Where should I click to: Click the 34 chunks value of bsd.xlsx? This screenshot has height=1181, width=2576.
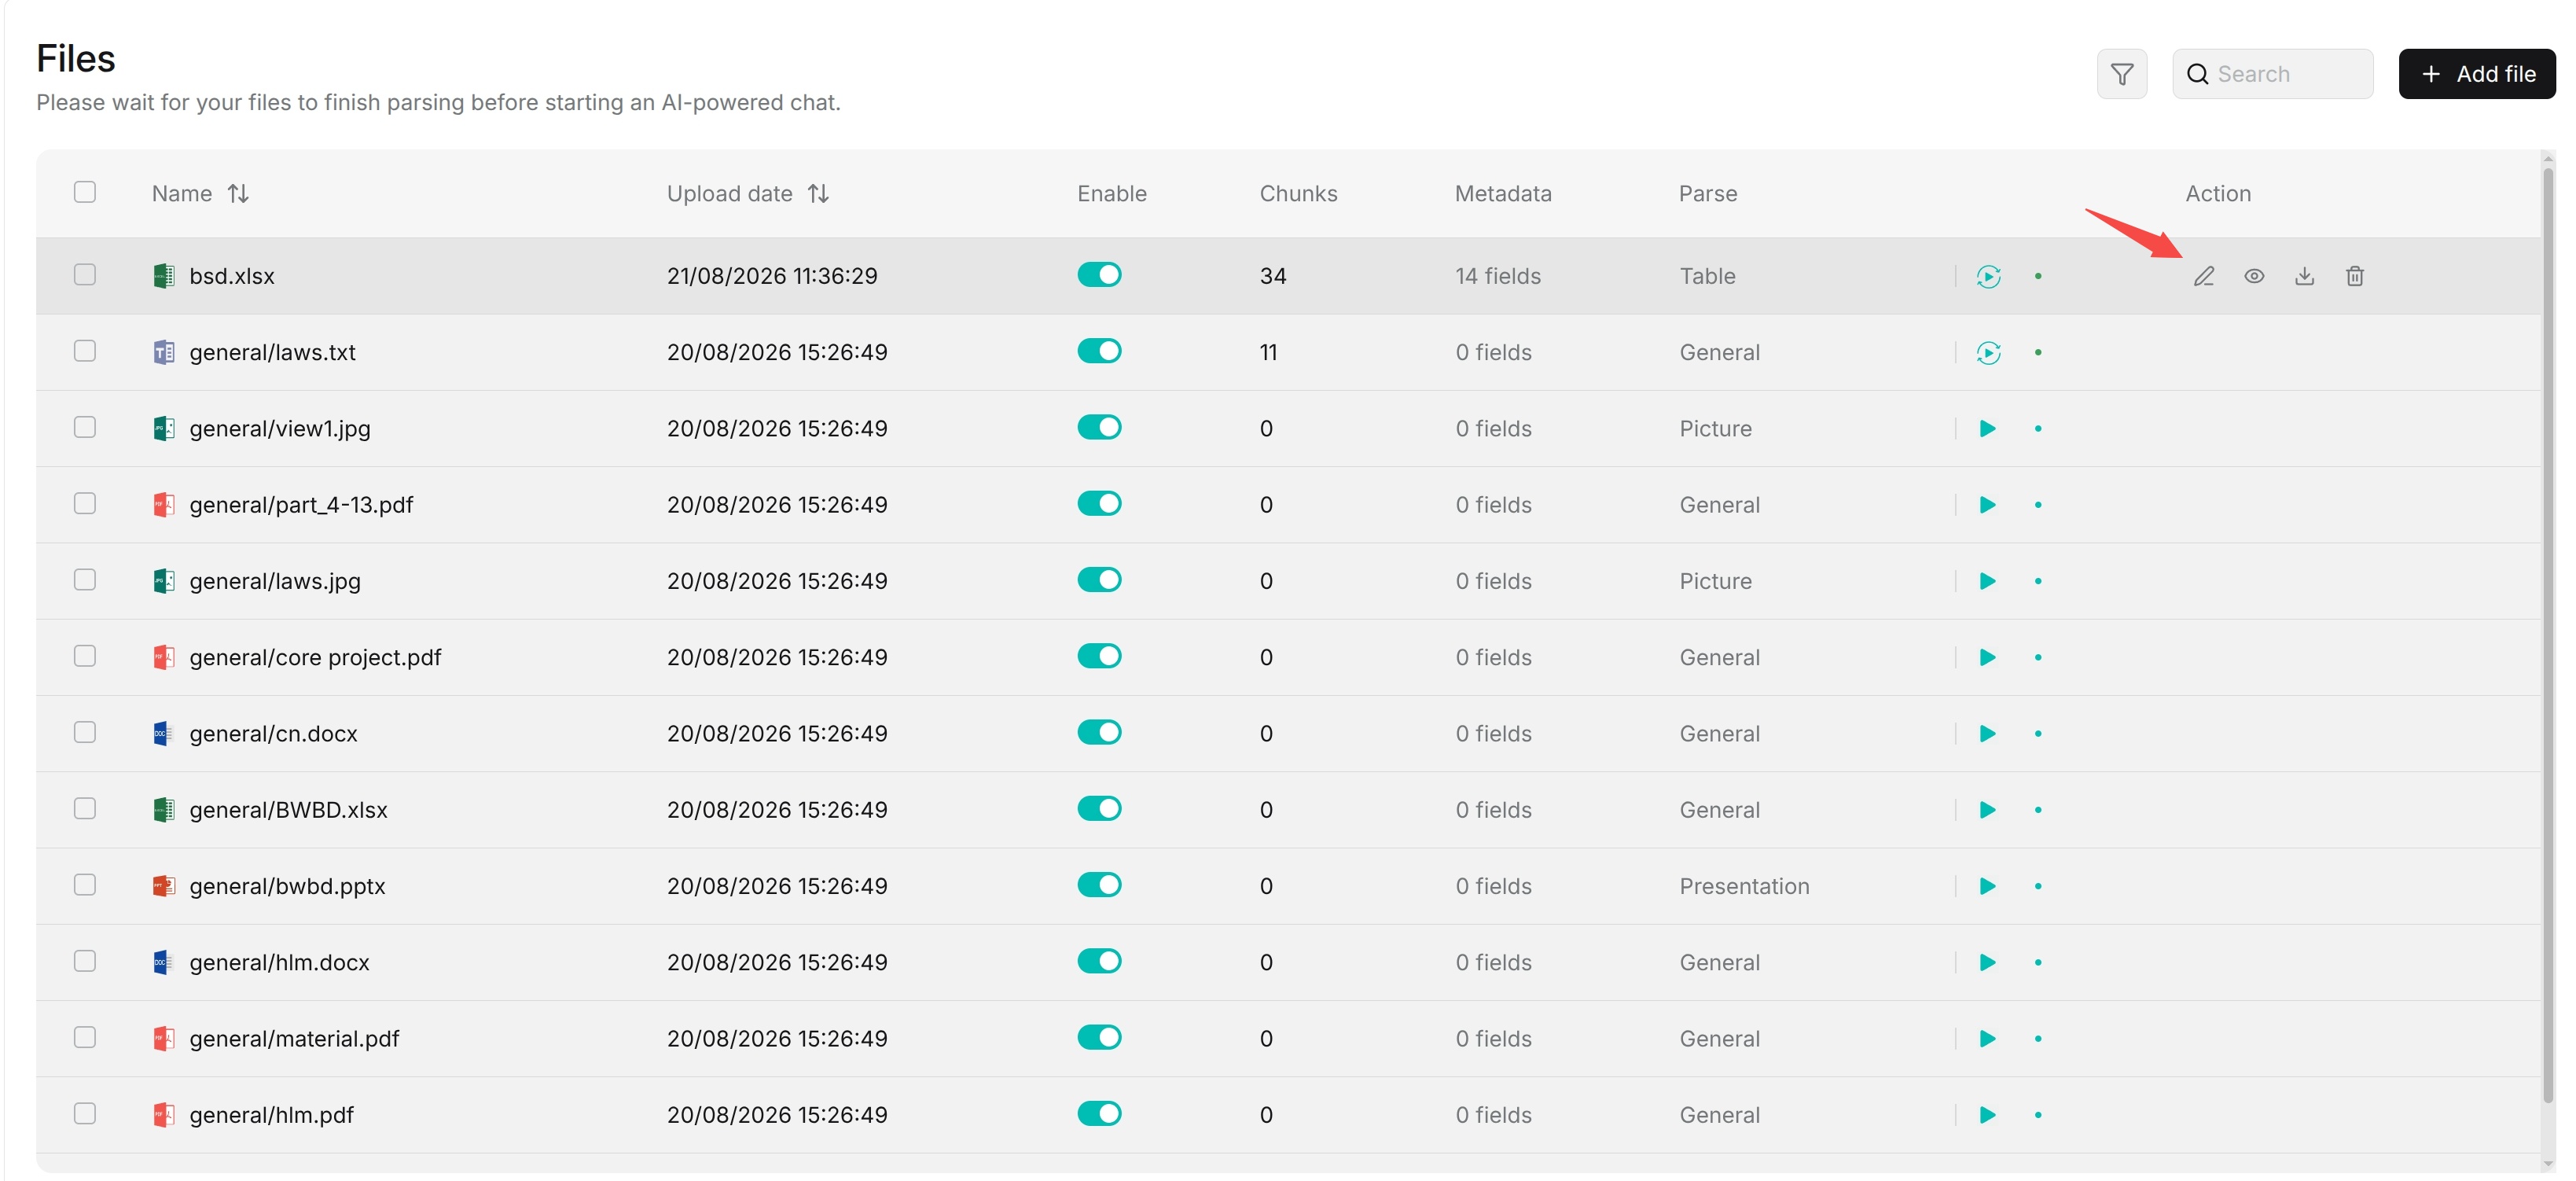coord(1272,276)
